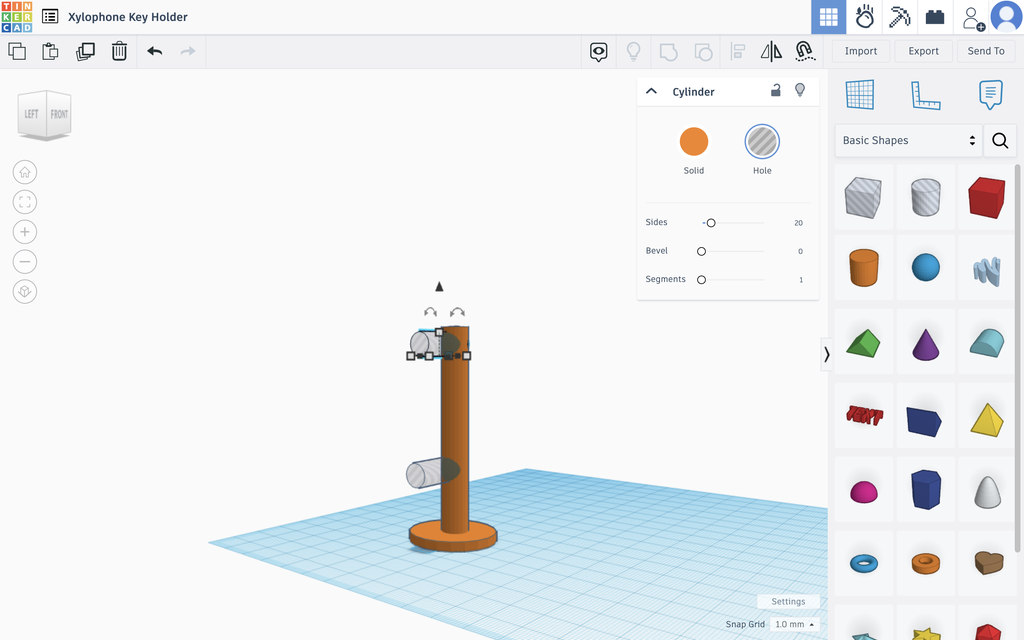Screen dimensions: 1024x640
Task: Pick the red Text shape
Action: (x=863, y=415)
